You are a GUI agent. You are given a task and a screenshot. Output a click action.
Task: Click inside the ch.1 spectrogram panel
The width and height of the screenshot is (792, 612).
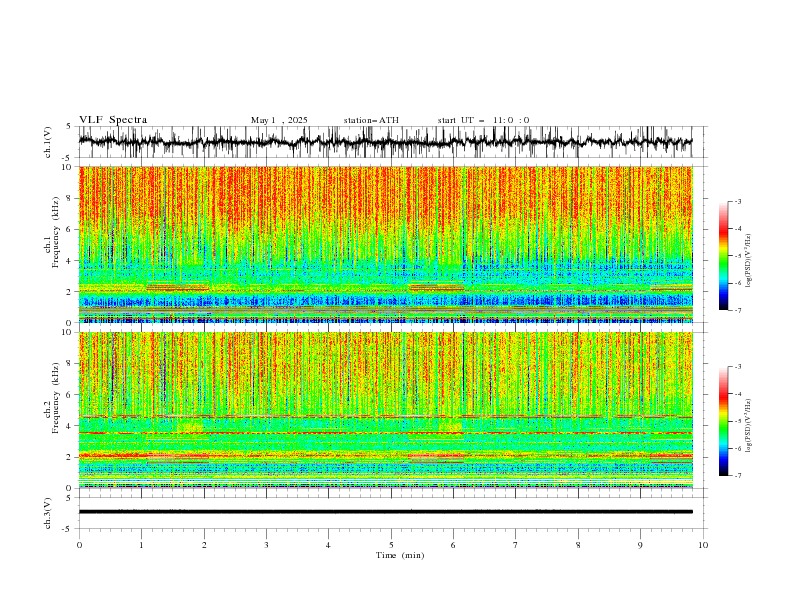[x=386, y=244]
